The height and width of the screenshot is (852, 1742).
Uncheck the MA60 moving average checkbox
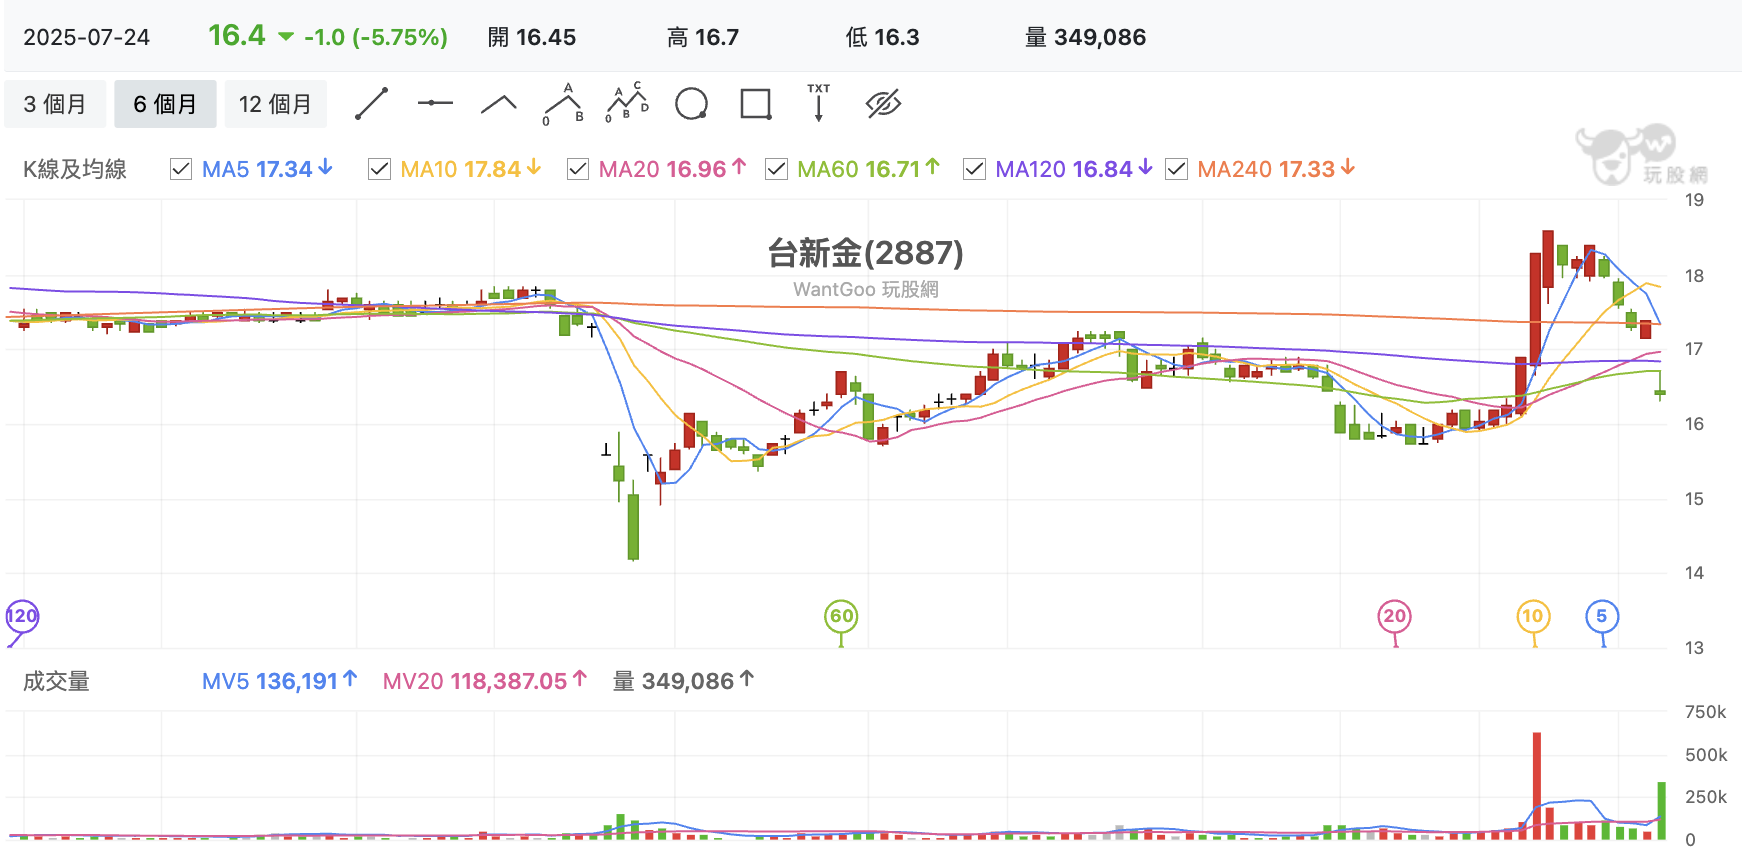coord(776,169)
